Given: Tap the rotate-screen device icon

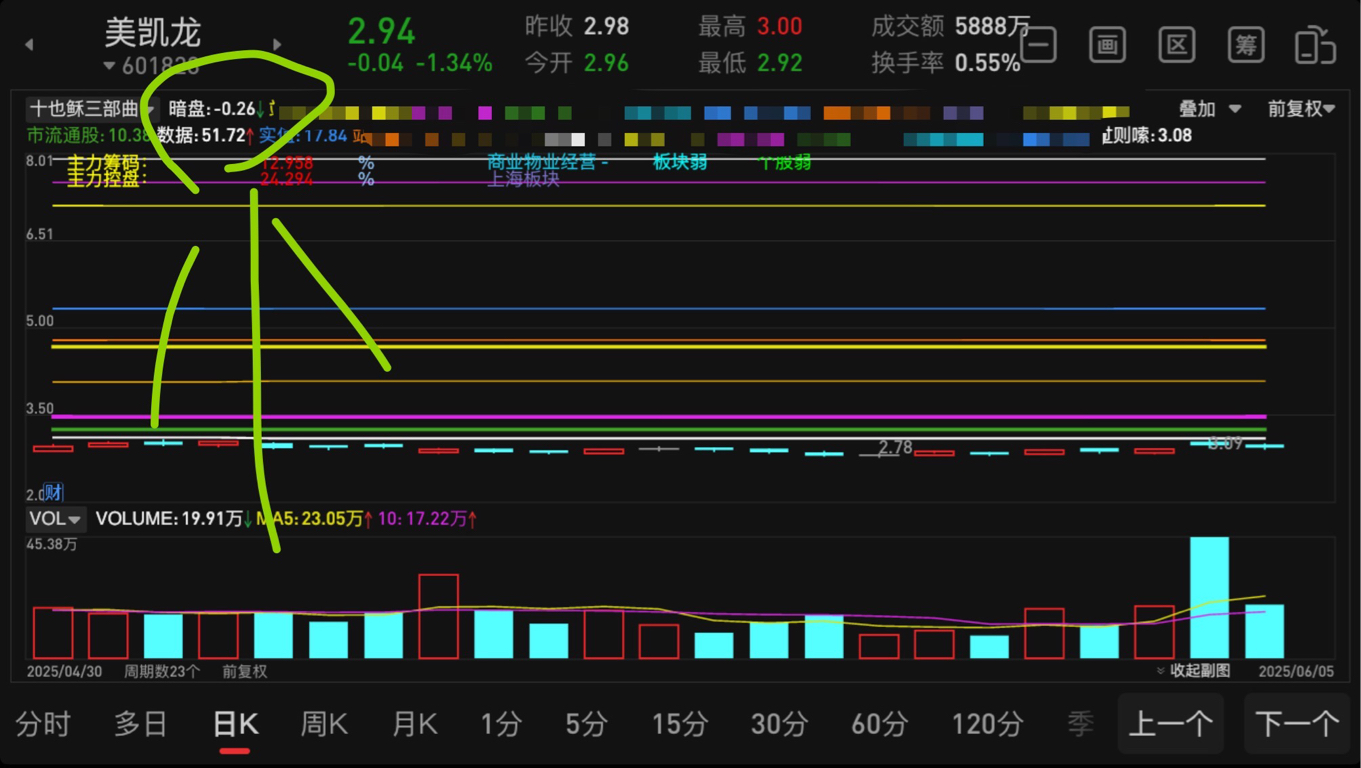Looking at the screenshot, I should click(x=1315, y=45).
